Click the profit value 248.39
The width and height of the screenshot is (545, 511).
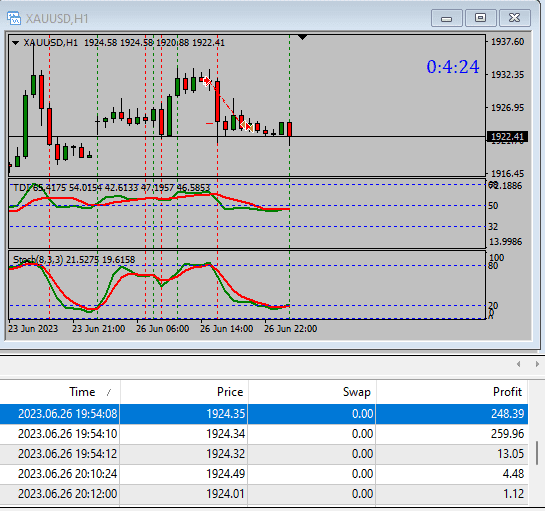(507, 414)
